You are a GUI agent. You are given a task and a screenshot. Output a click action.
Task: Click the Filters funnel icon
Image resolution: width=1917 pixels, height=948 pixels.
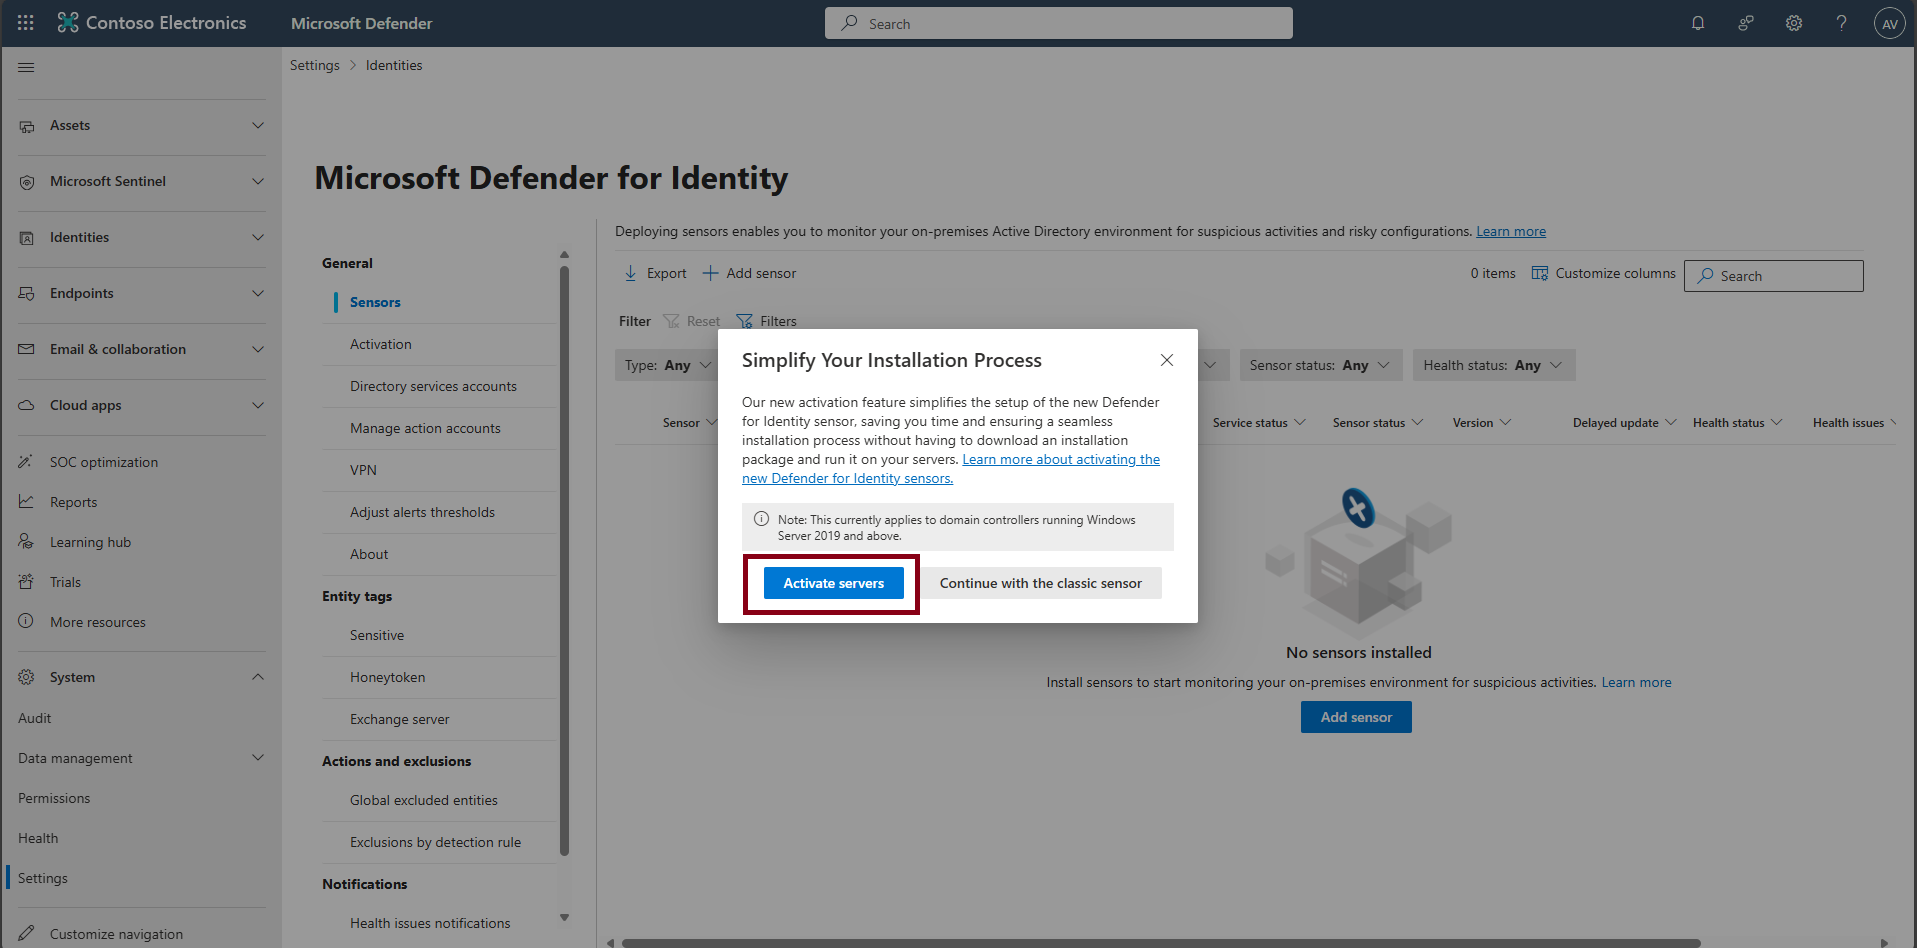pos(744,321)
